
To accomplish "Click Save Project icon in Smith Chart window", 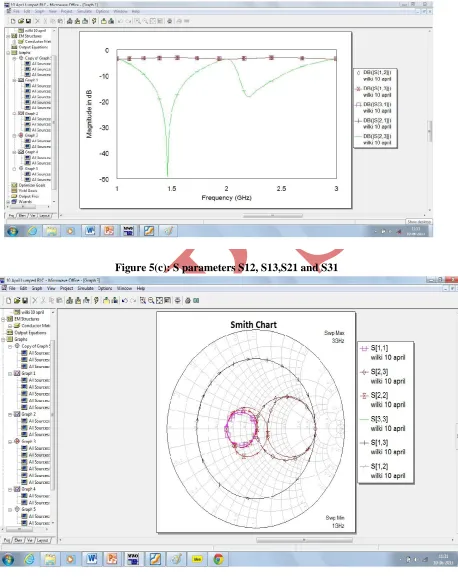I will [25, 301].
